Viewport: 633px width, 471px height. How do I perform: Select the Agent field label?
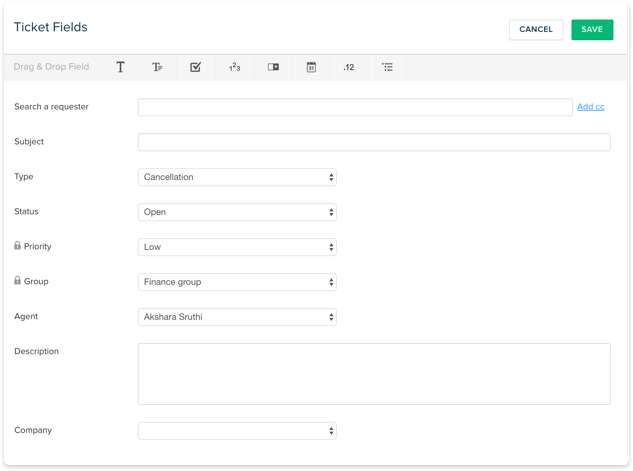(x=26, y=316)
